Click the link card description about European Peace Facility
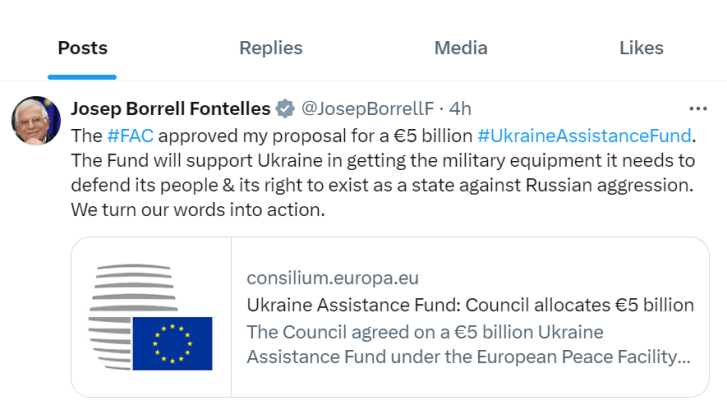The image size is (727, 405). click(x=468, y=344)
